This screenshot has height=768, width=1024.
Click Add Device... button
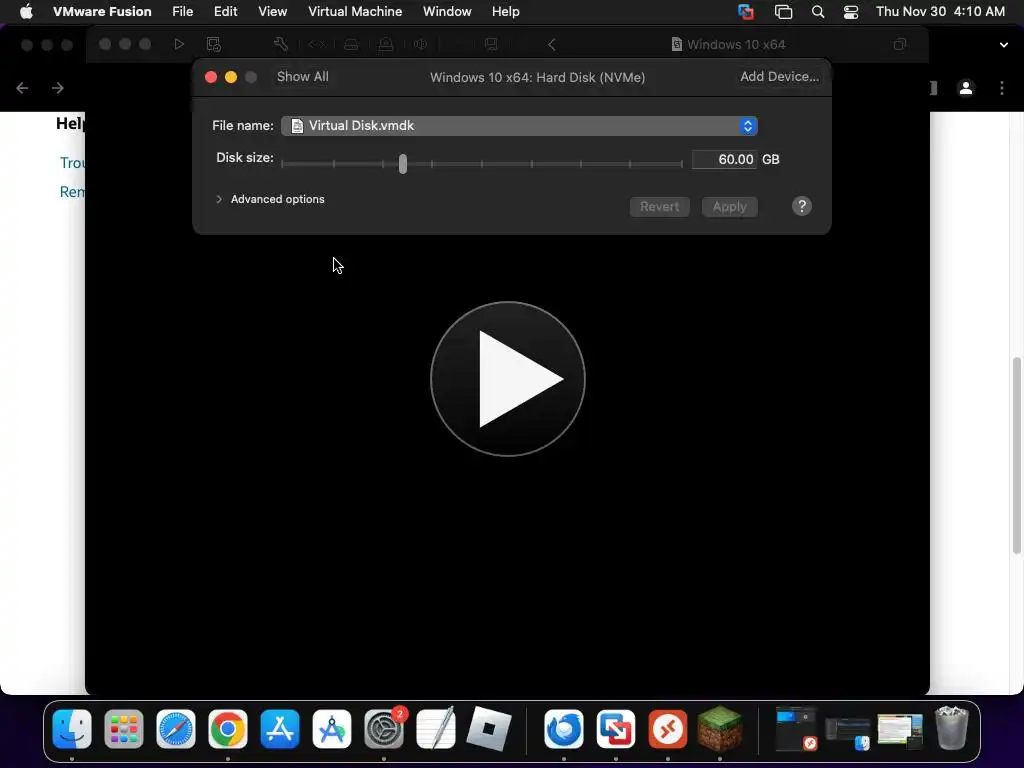(x=779, y=76)
